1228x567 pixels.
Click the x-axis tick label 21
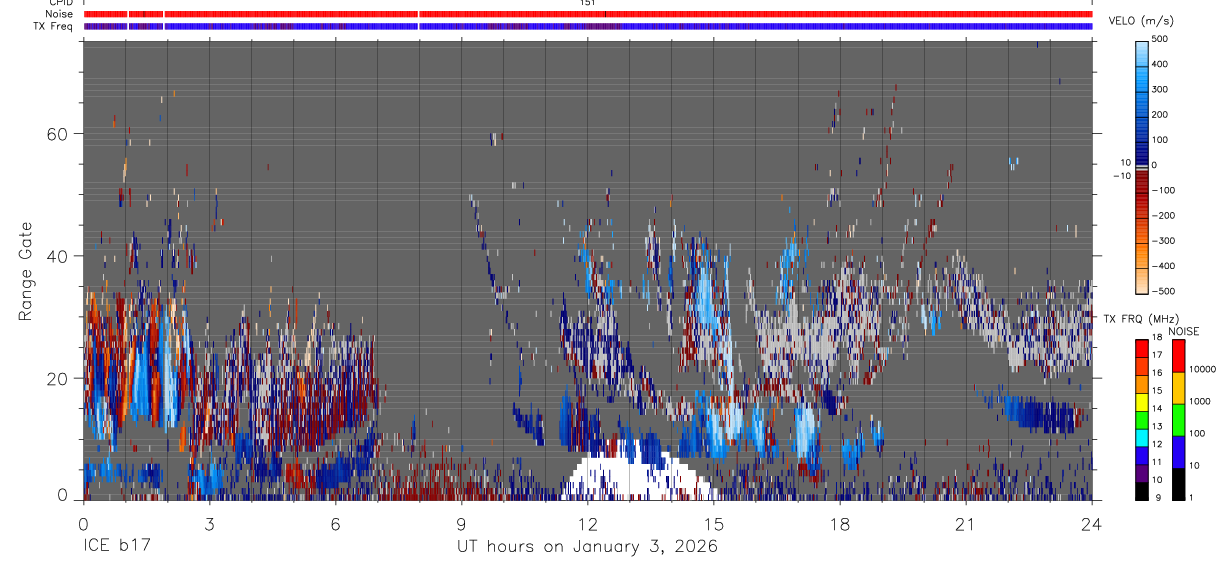click(x=965, y=524)
